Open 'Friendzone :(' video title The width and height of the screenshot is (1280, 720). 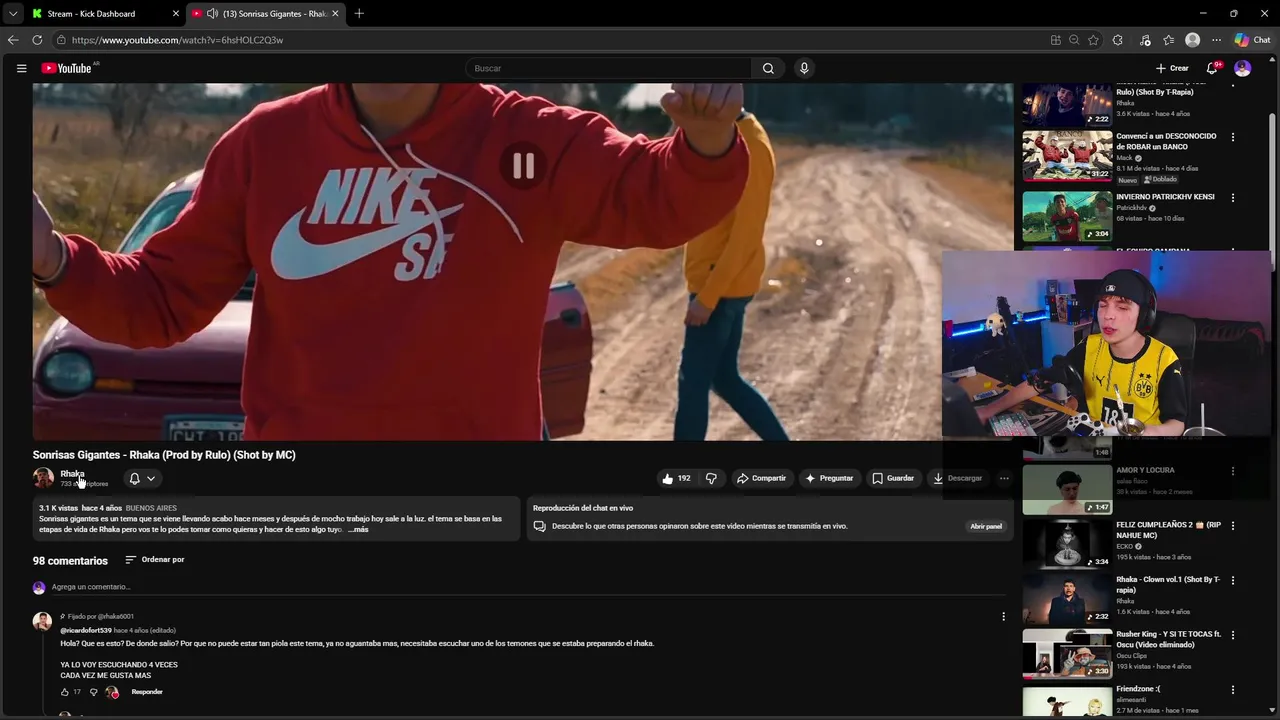click(1138, 689)
